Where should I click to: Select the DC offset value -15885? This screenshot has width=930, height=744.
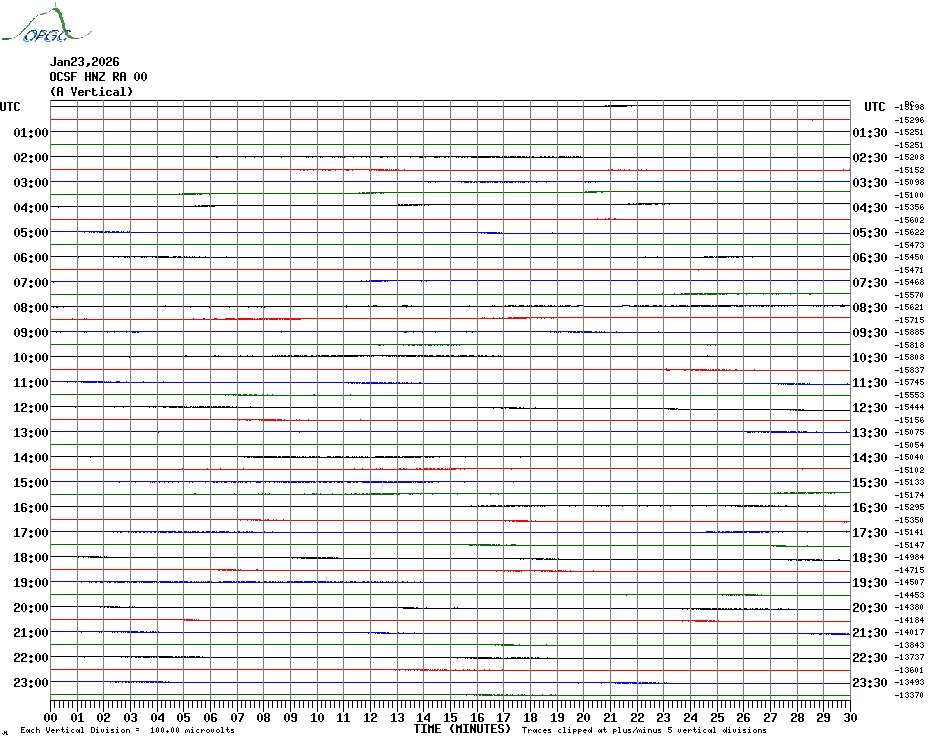pyautogui.click(x=909, y=332)
